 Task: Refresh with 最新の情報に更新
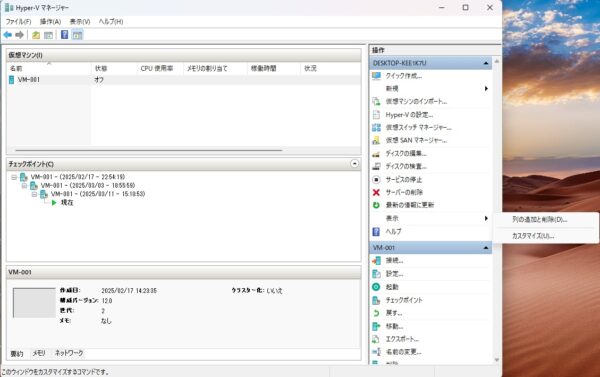409,205
